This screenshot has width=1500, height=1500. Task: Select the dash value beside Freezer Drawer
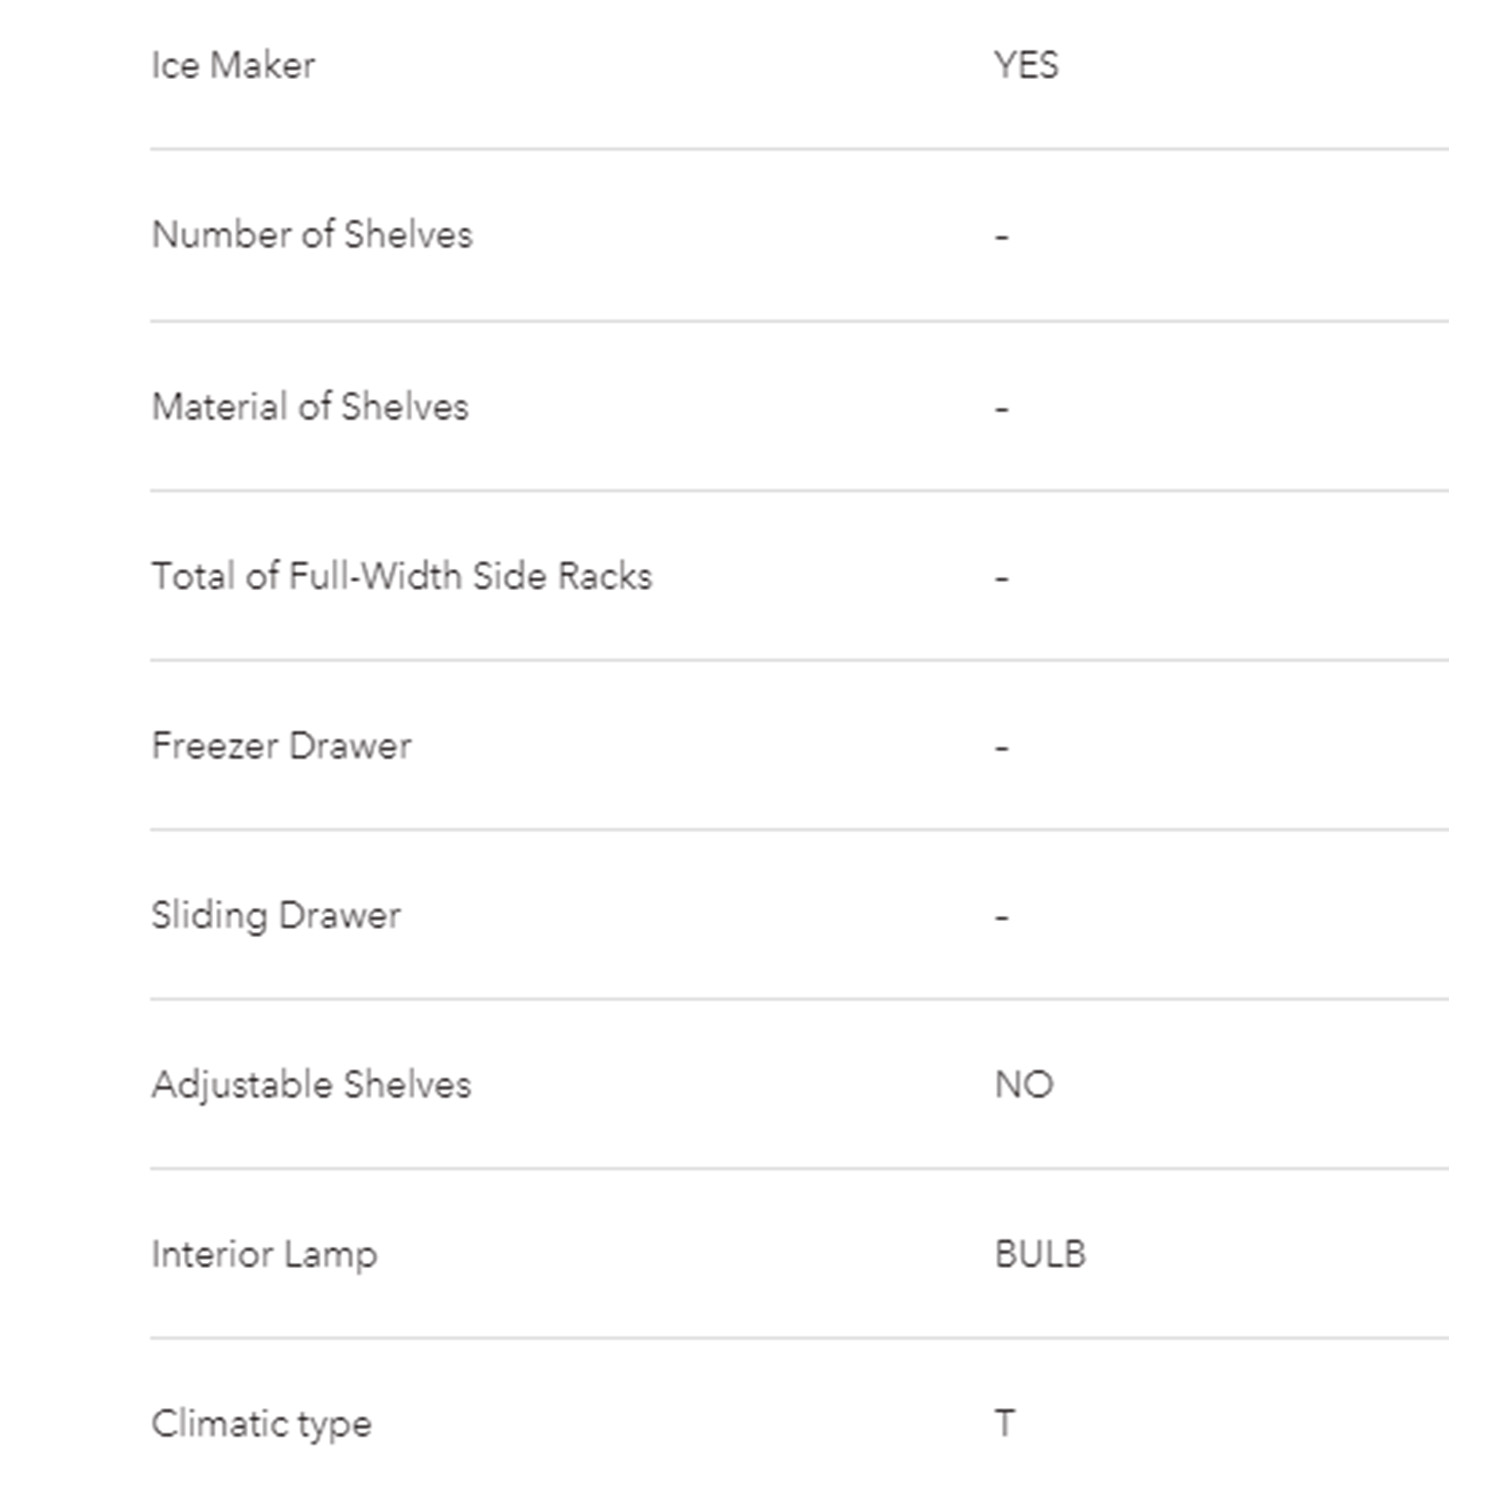click(1002, 748)
